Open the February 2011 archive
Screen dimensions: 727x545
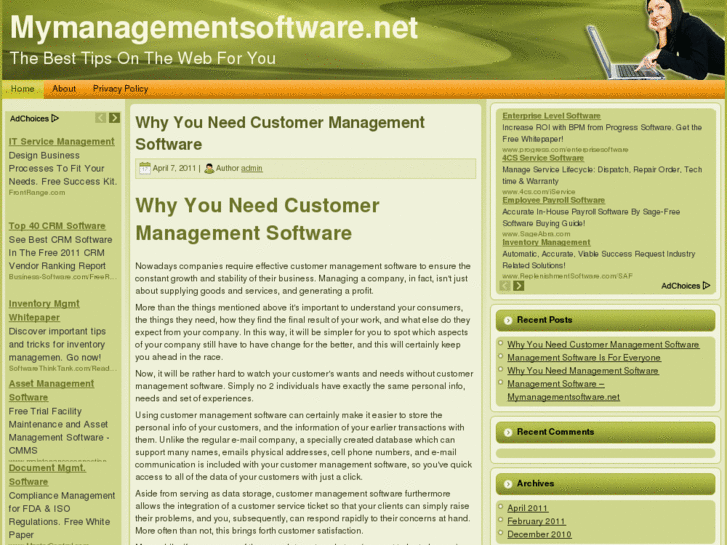pyautogui.click(x=536, y=521)
